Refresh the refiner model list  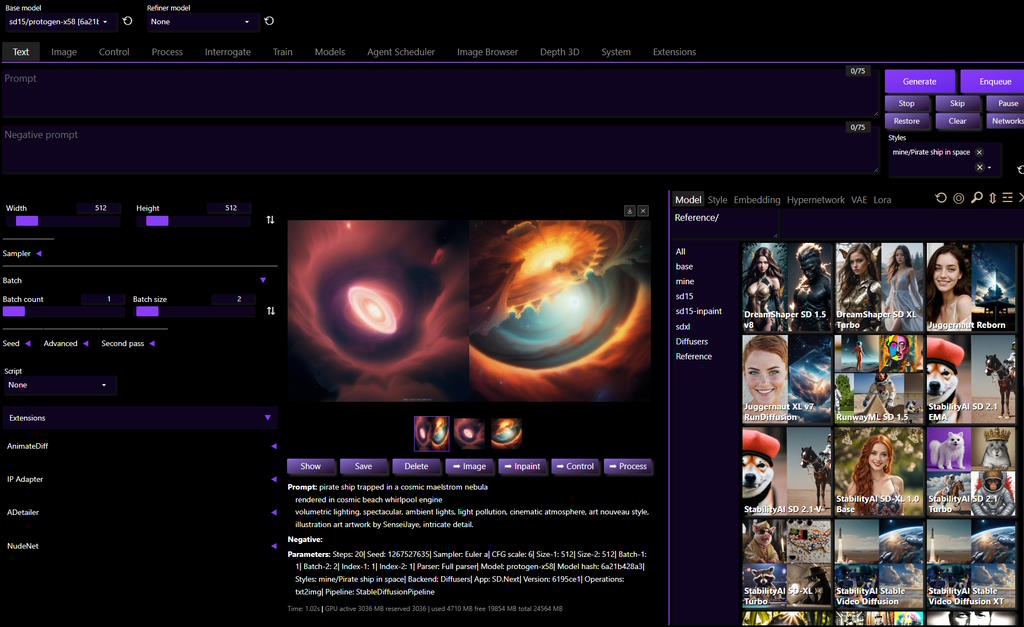269,21
